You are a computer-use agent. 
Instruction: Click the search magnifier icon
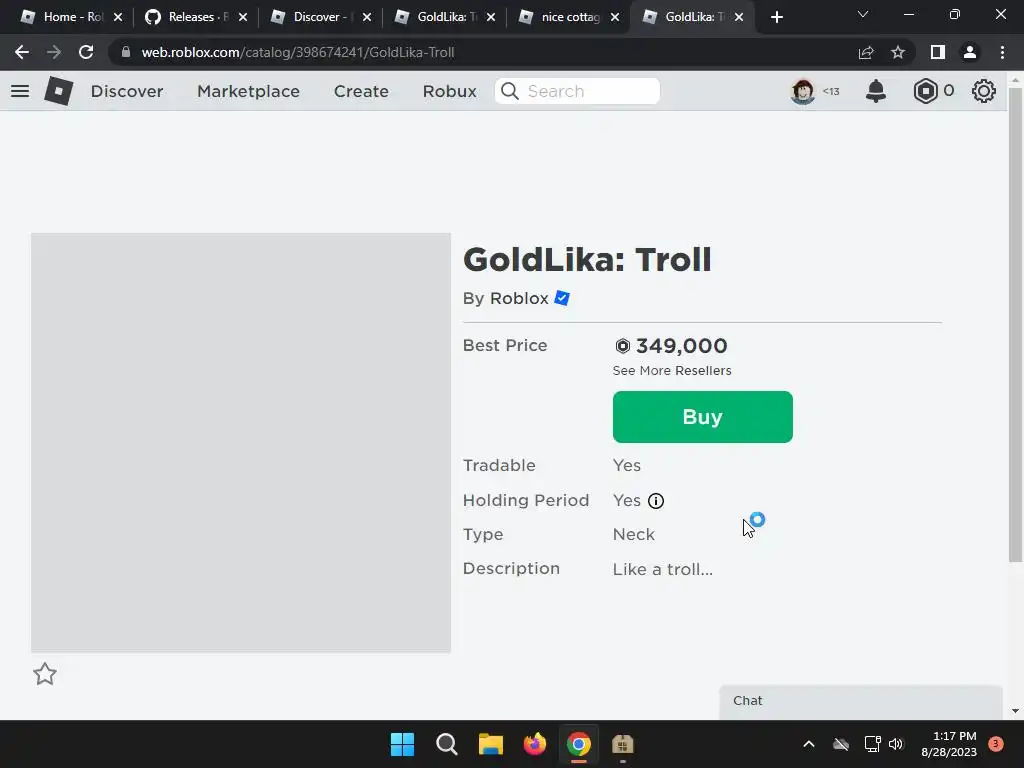click(x=509, y=91)
